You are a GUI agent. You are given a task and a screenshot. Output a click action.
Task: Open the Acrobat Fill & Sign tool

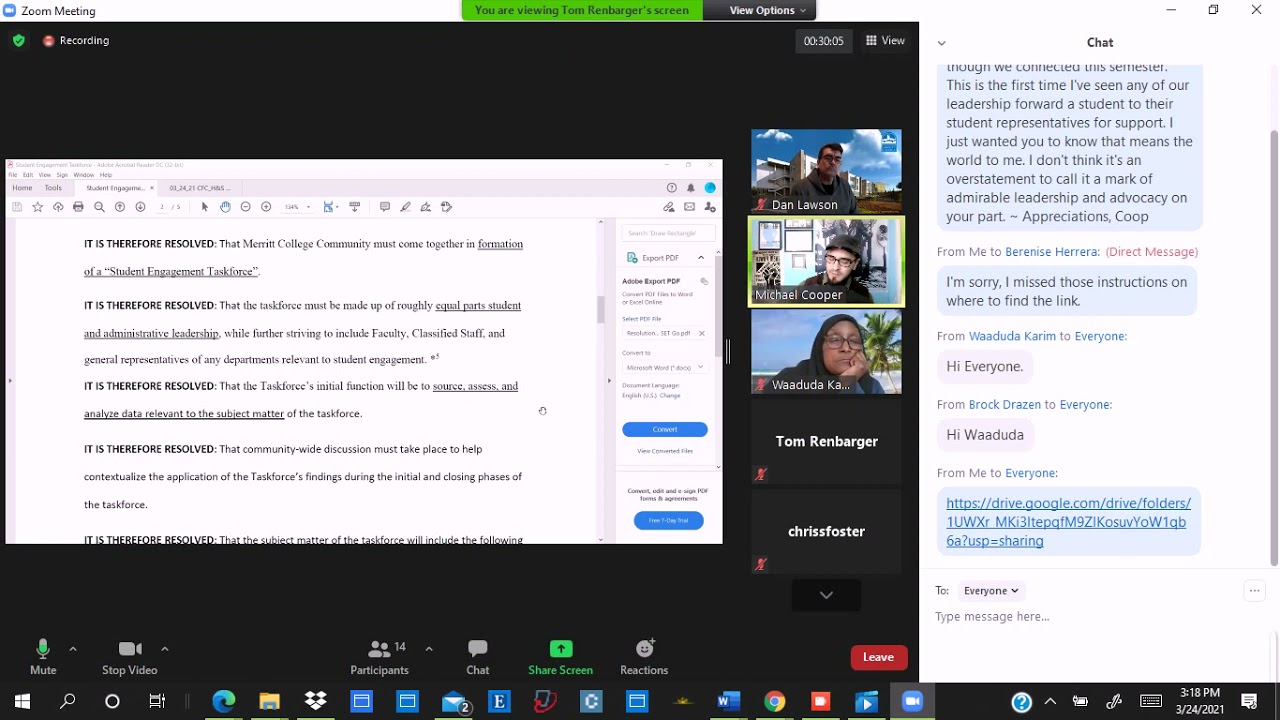point(426,207)
